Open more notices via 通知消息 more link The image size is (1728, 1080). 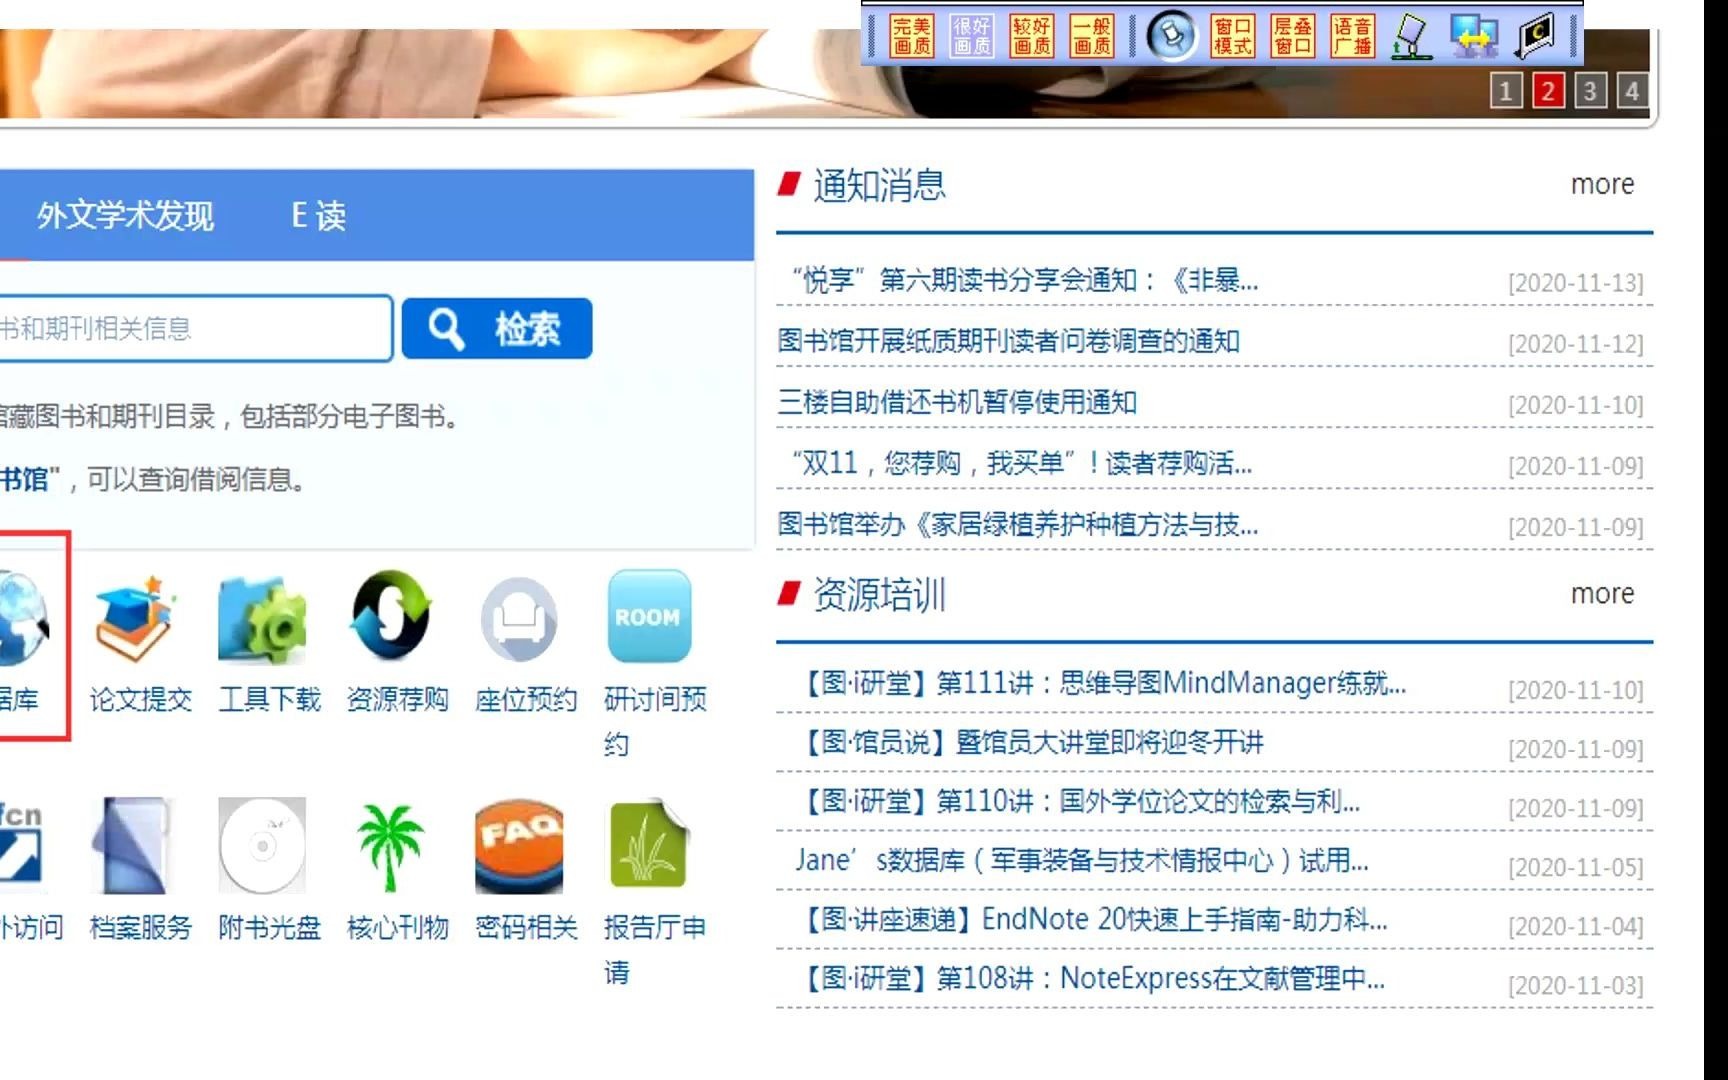pos(1602,184)
